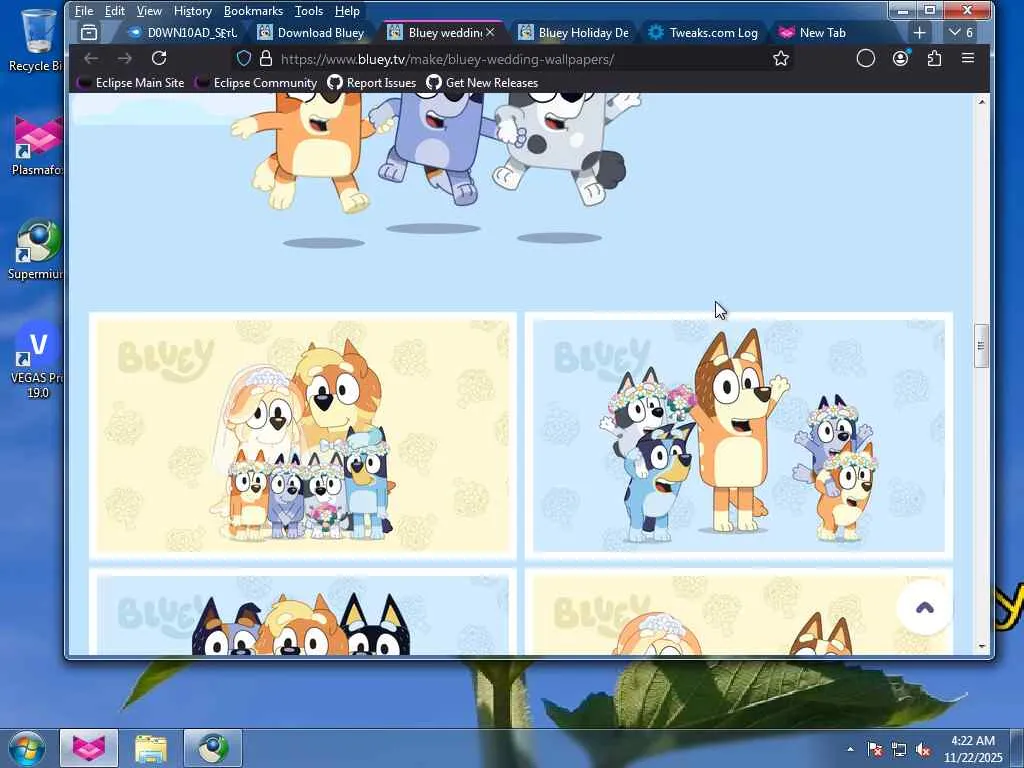Open Eclipse Main Site bookmark
Screen dimensions: 1024x768
[131, 83]
